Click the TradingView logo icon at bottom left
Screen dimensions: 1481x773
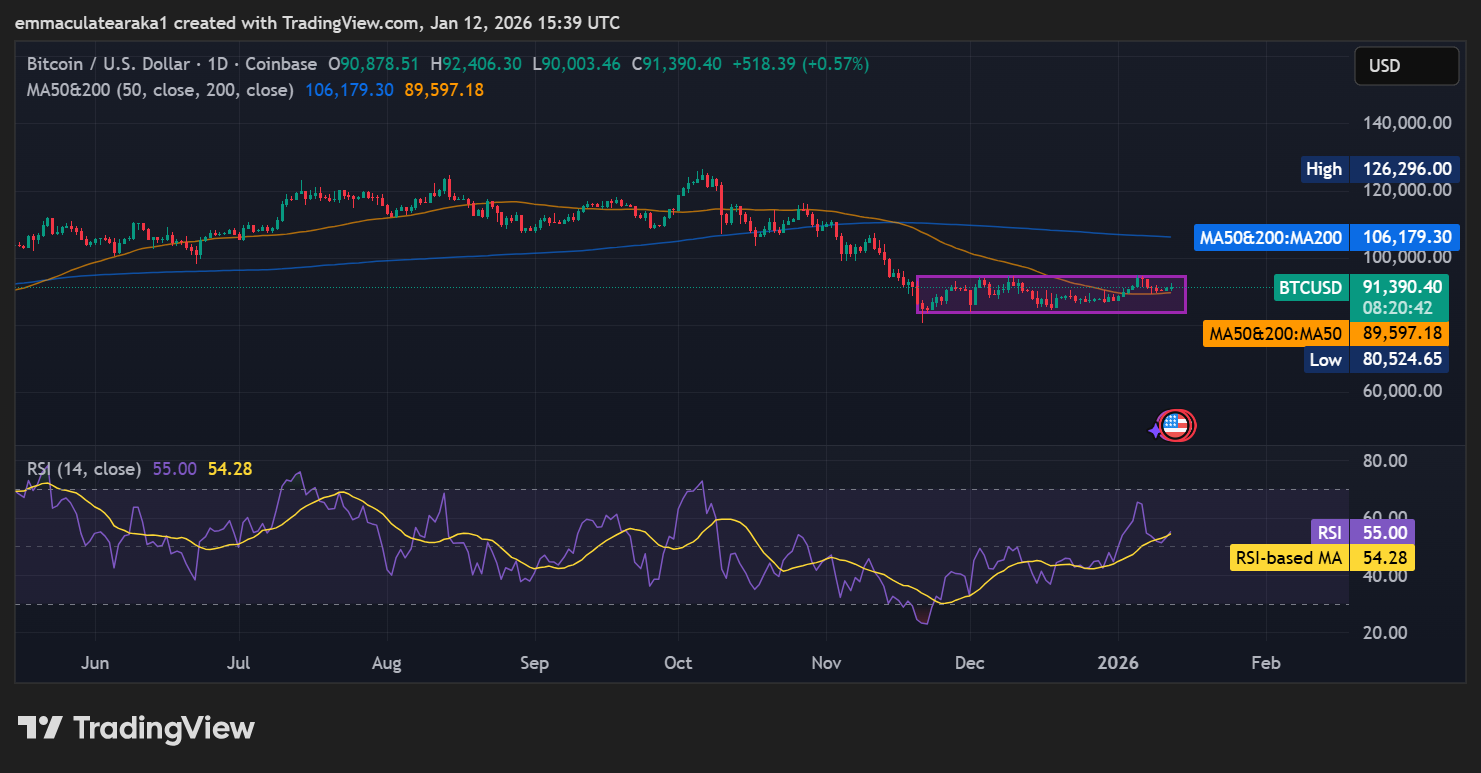point(40,728)
